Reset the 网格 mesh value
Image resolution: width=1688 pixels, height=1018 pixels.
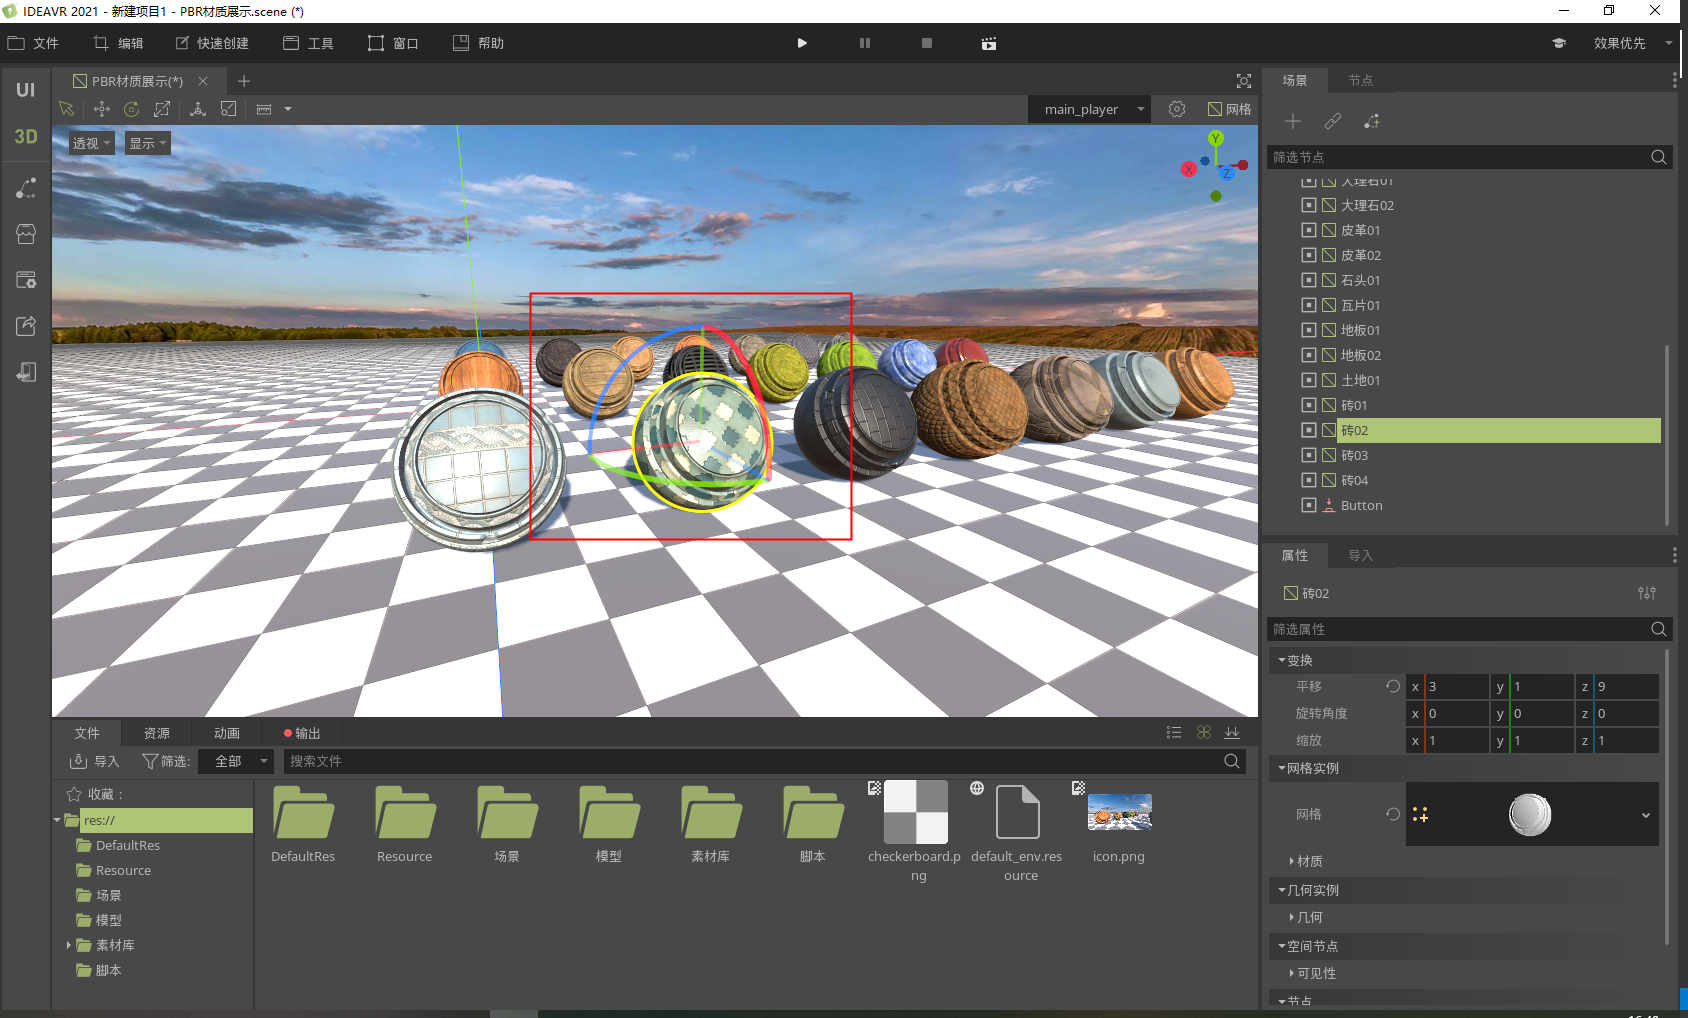tap(1393, 814)
